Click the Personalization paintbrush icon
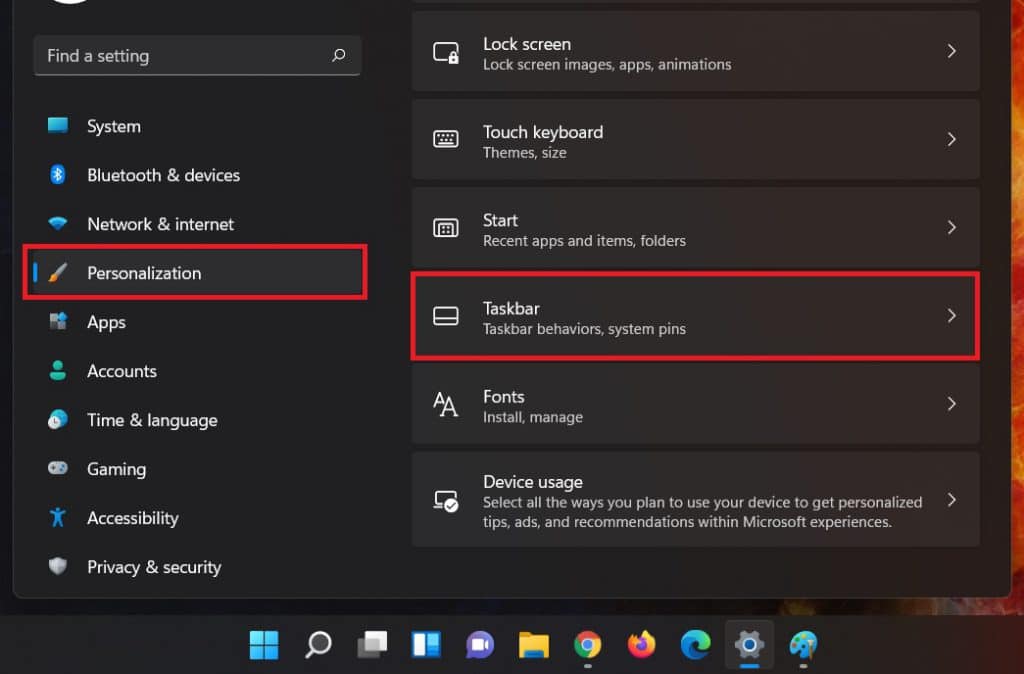Viewport: 1024px width, 674px height. pos(57,272)
